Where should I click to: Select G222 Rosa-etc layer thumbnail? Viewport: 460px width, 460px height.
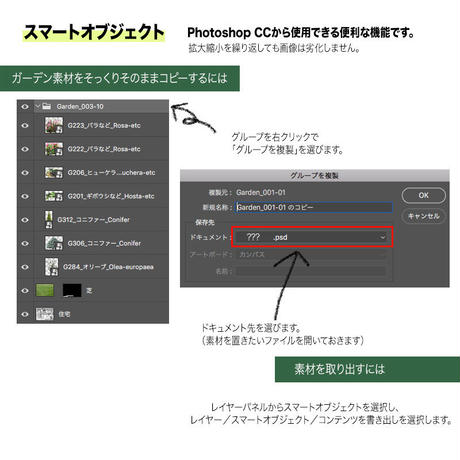click(54, 149)
